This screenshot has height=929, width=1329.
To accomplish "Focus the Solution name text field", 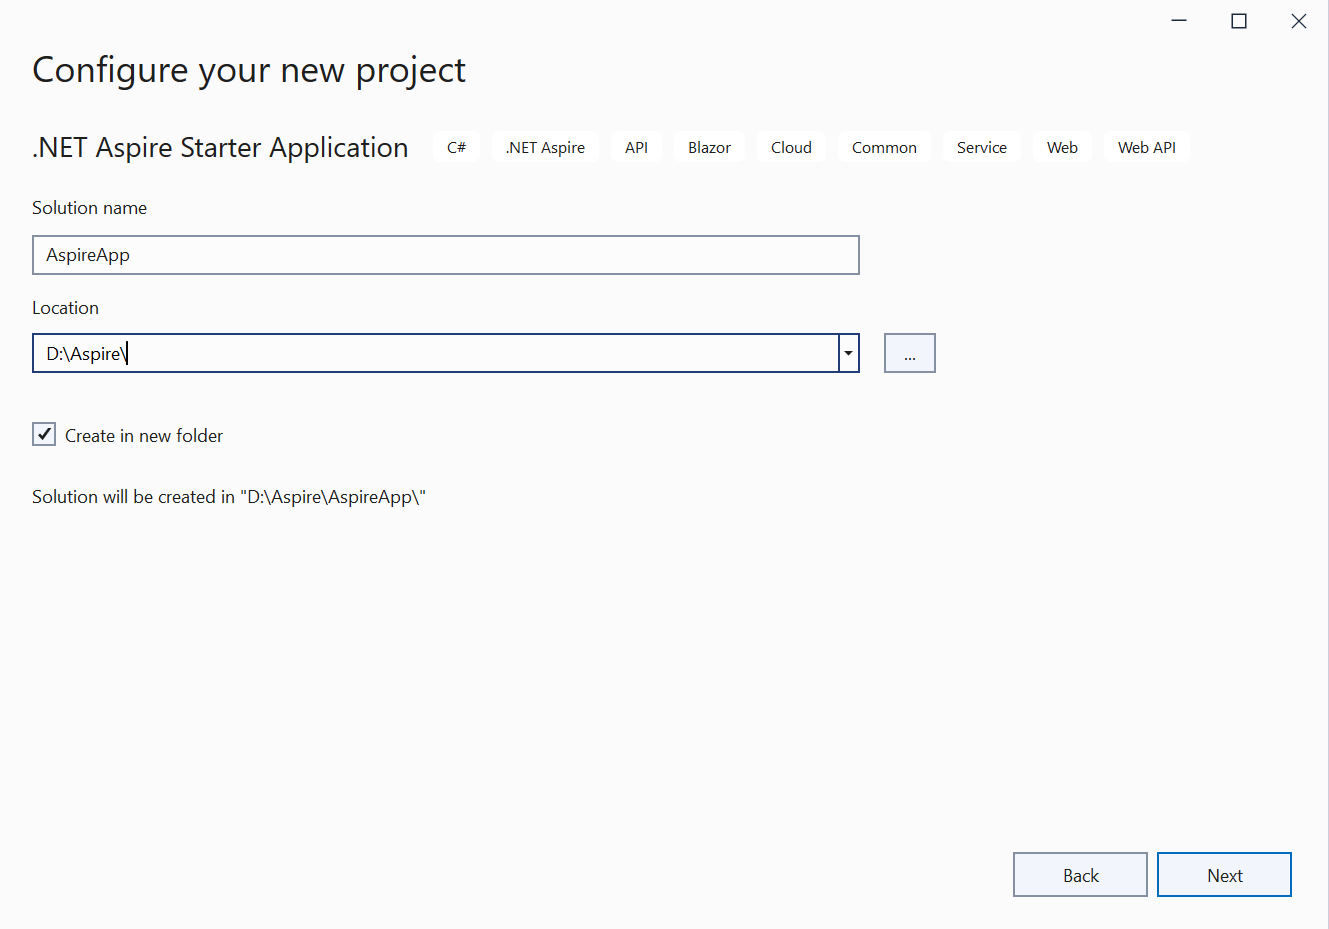I will tap(445, 255).
